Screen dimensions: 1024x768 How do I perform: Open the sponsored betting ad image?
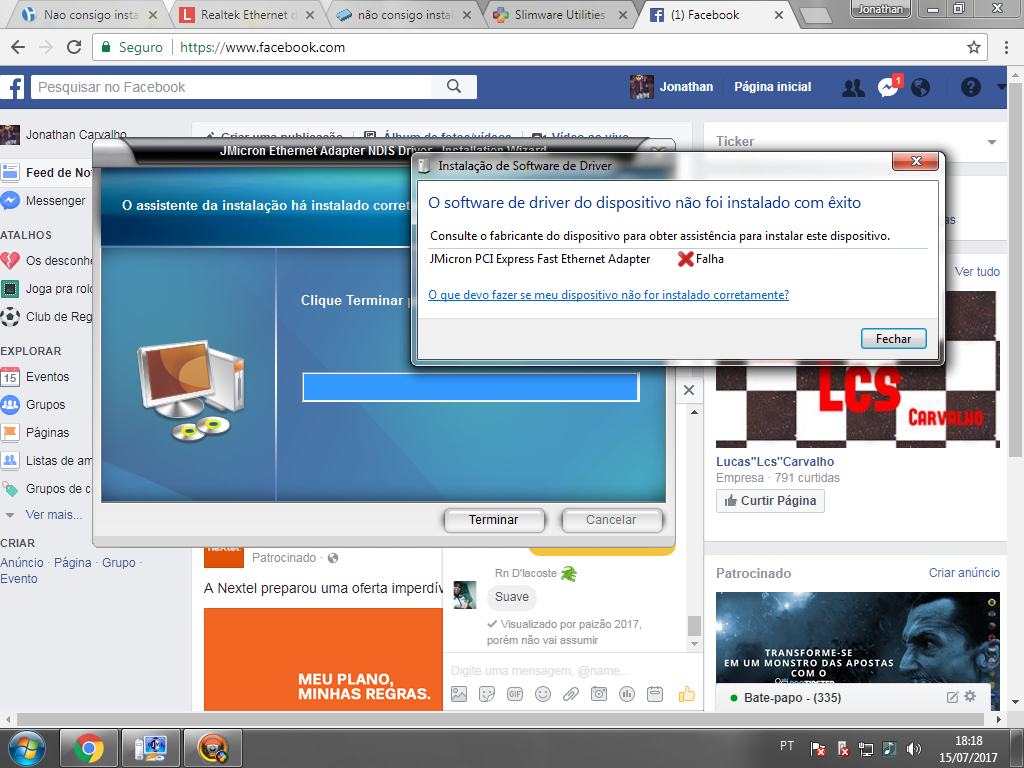(x=857, y=638)
